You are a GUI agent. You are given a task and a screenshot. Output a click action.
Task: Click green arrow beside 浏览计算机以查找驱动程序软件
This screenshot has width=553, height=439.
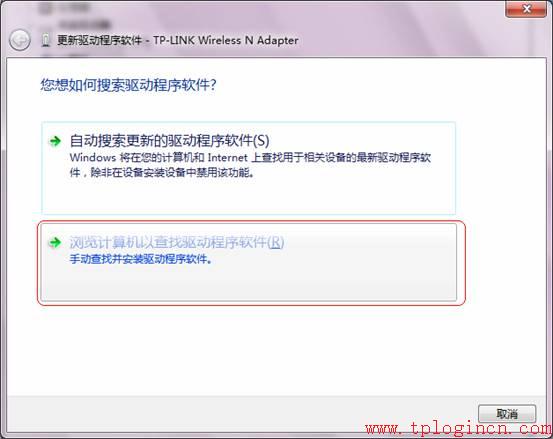(55, 242)
